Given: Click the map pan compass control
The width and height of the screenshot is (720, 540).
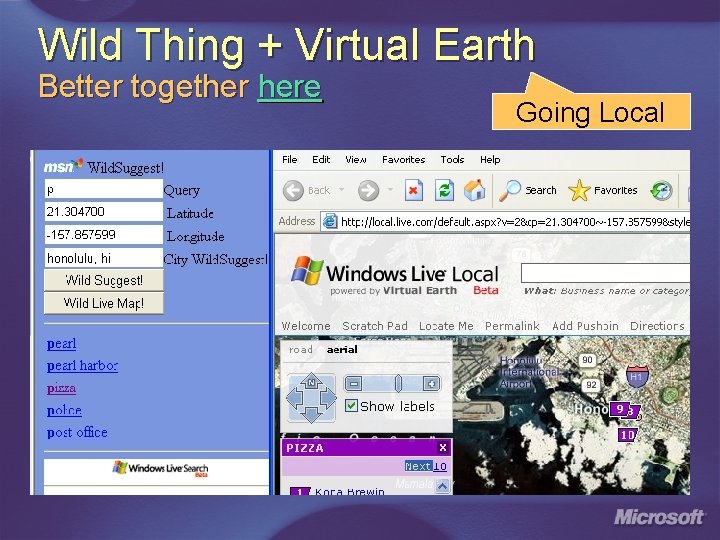Looking at the screenshot, I should tap(311, 398).
